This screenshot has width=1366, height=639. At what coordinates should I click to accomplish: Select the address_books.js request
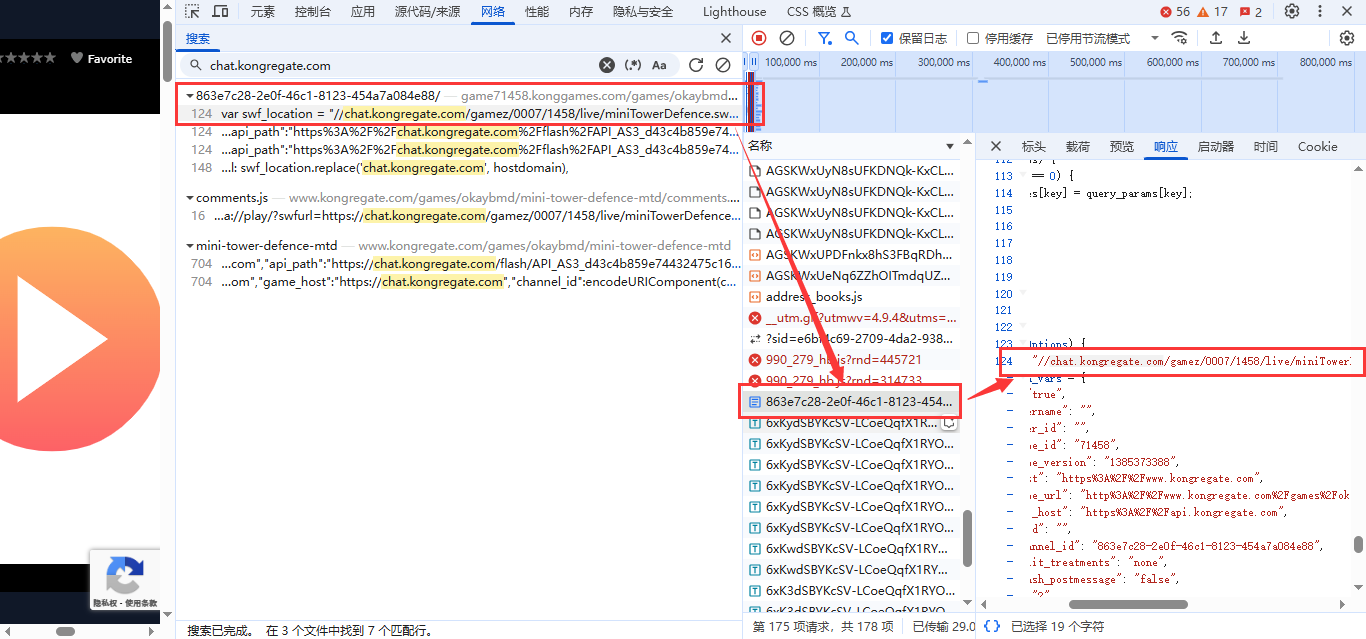tap(813, 297)
